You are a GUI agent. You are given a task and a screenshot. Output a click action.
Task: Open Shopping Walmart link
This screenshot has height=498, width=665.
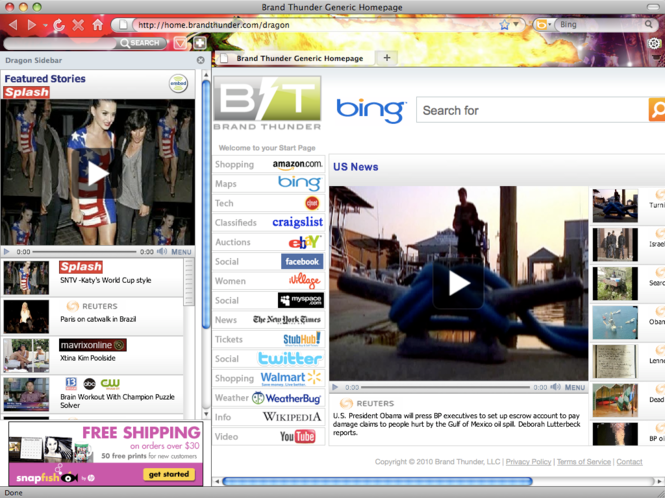coord(269,378)
